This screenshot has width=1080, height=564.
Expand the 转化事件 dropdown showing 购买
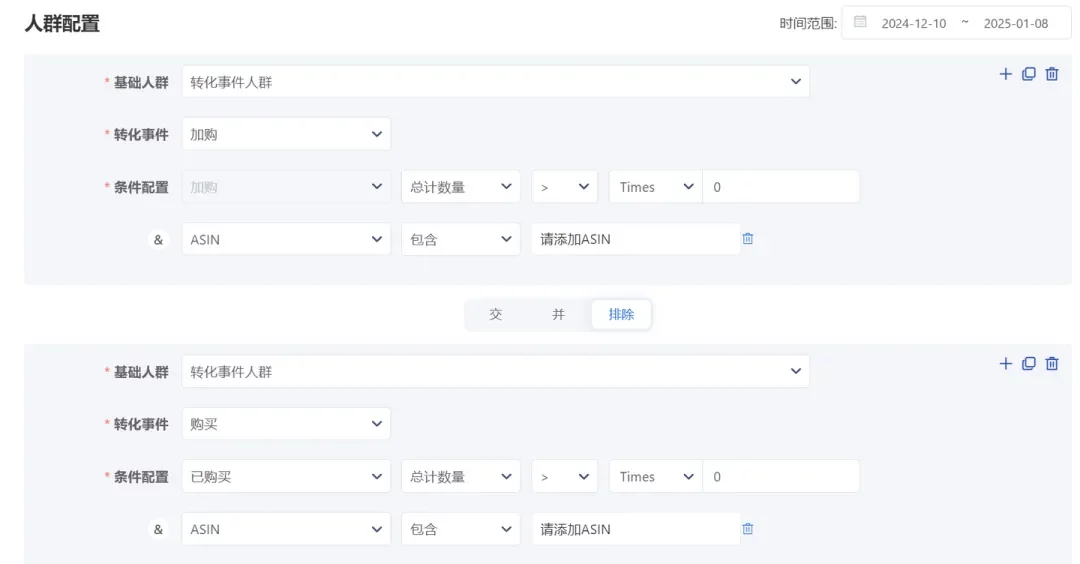click(286, 424)
